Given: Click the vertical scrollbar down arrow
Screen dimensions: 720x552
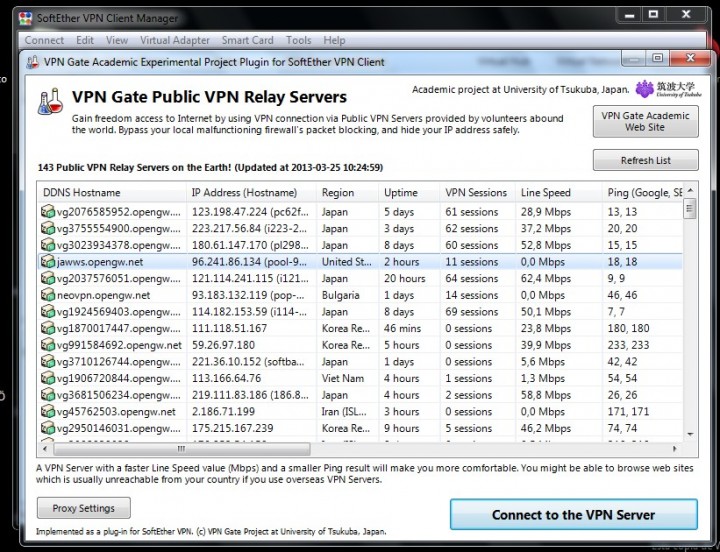Looking at the screenshot, I should coord(690,434).
